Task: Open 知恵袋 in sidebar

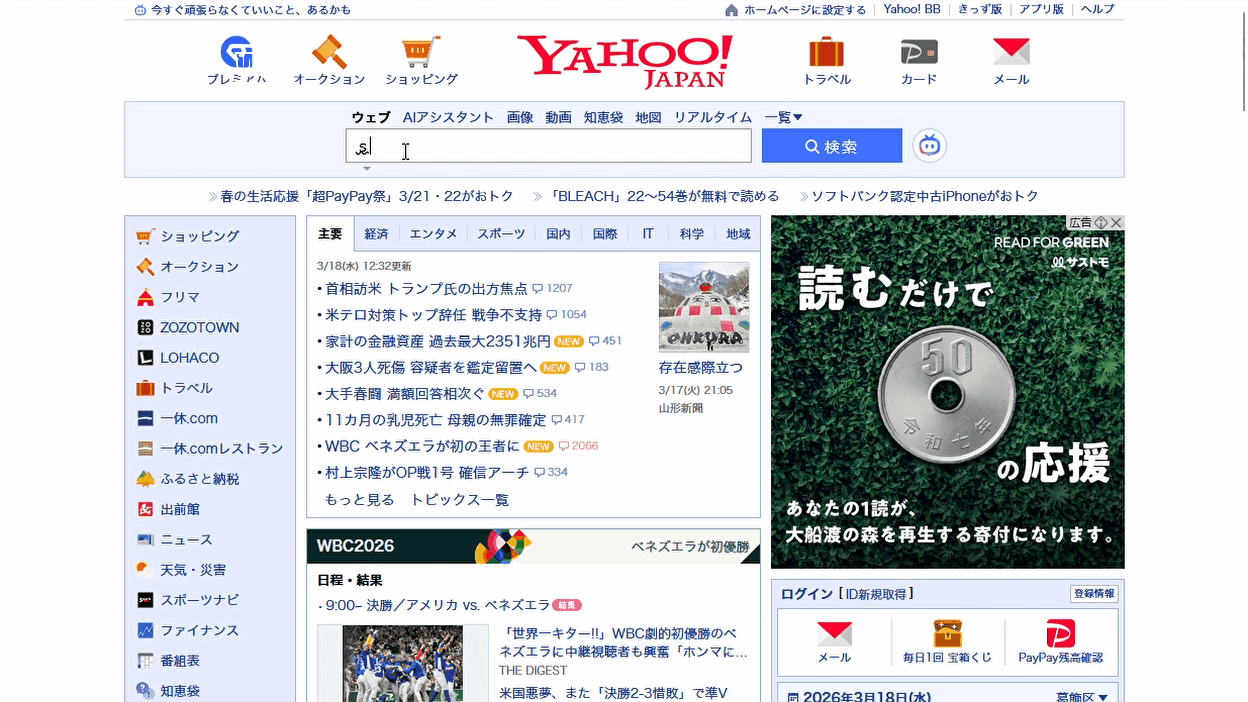Action: click(x=168, y=691)
